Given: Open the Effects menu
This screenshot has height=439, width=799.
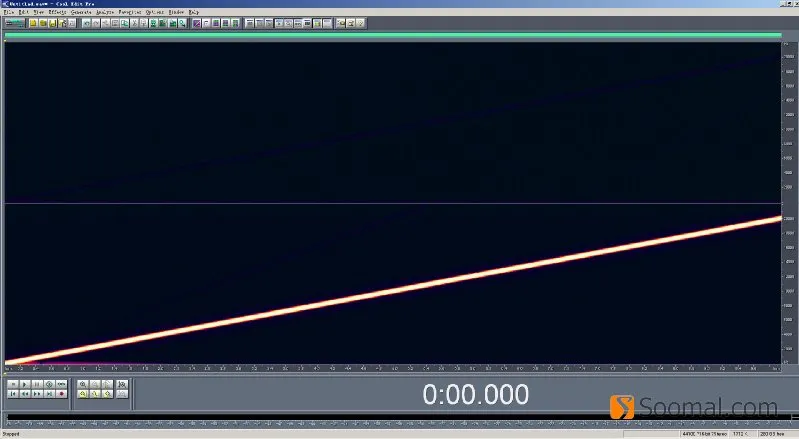Looking at the screenshot, I should click(57, 12).
